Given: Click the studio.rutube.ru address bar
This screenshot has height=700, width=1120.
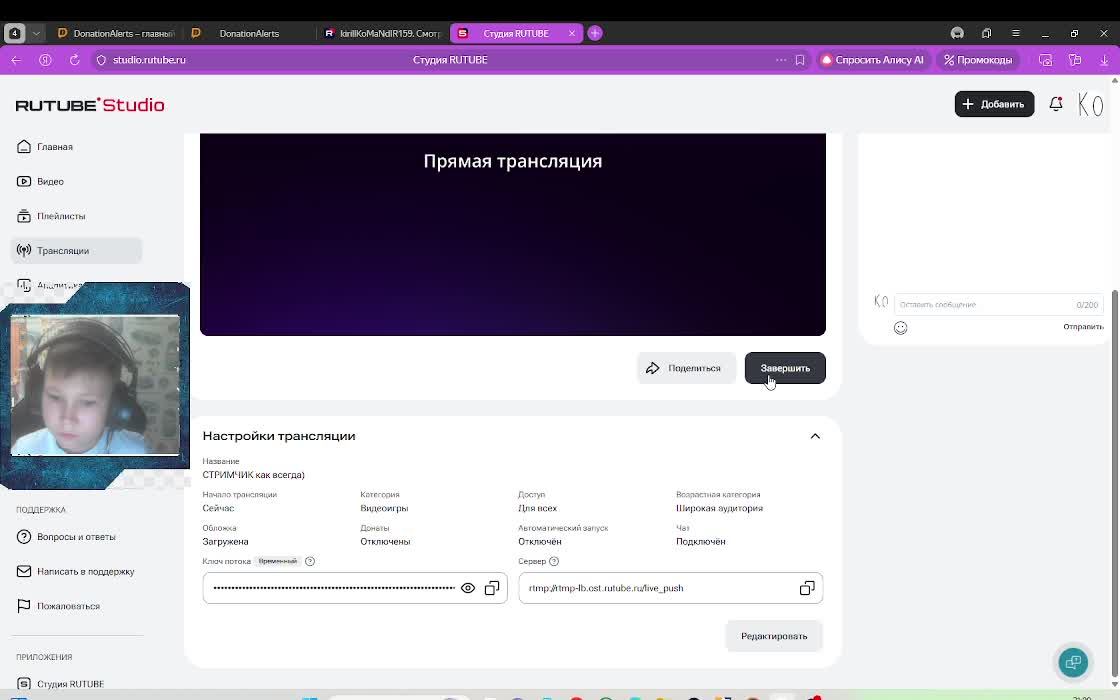Looking at the screenshot, I should pos(149,60).
